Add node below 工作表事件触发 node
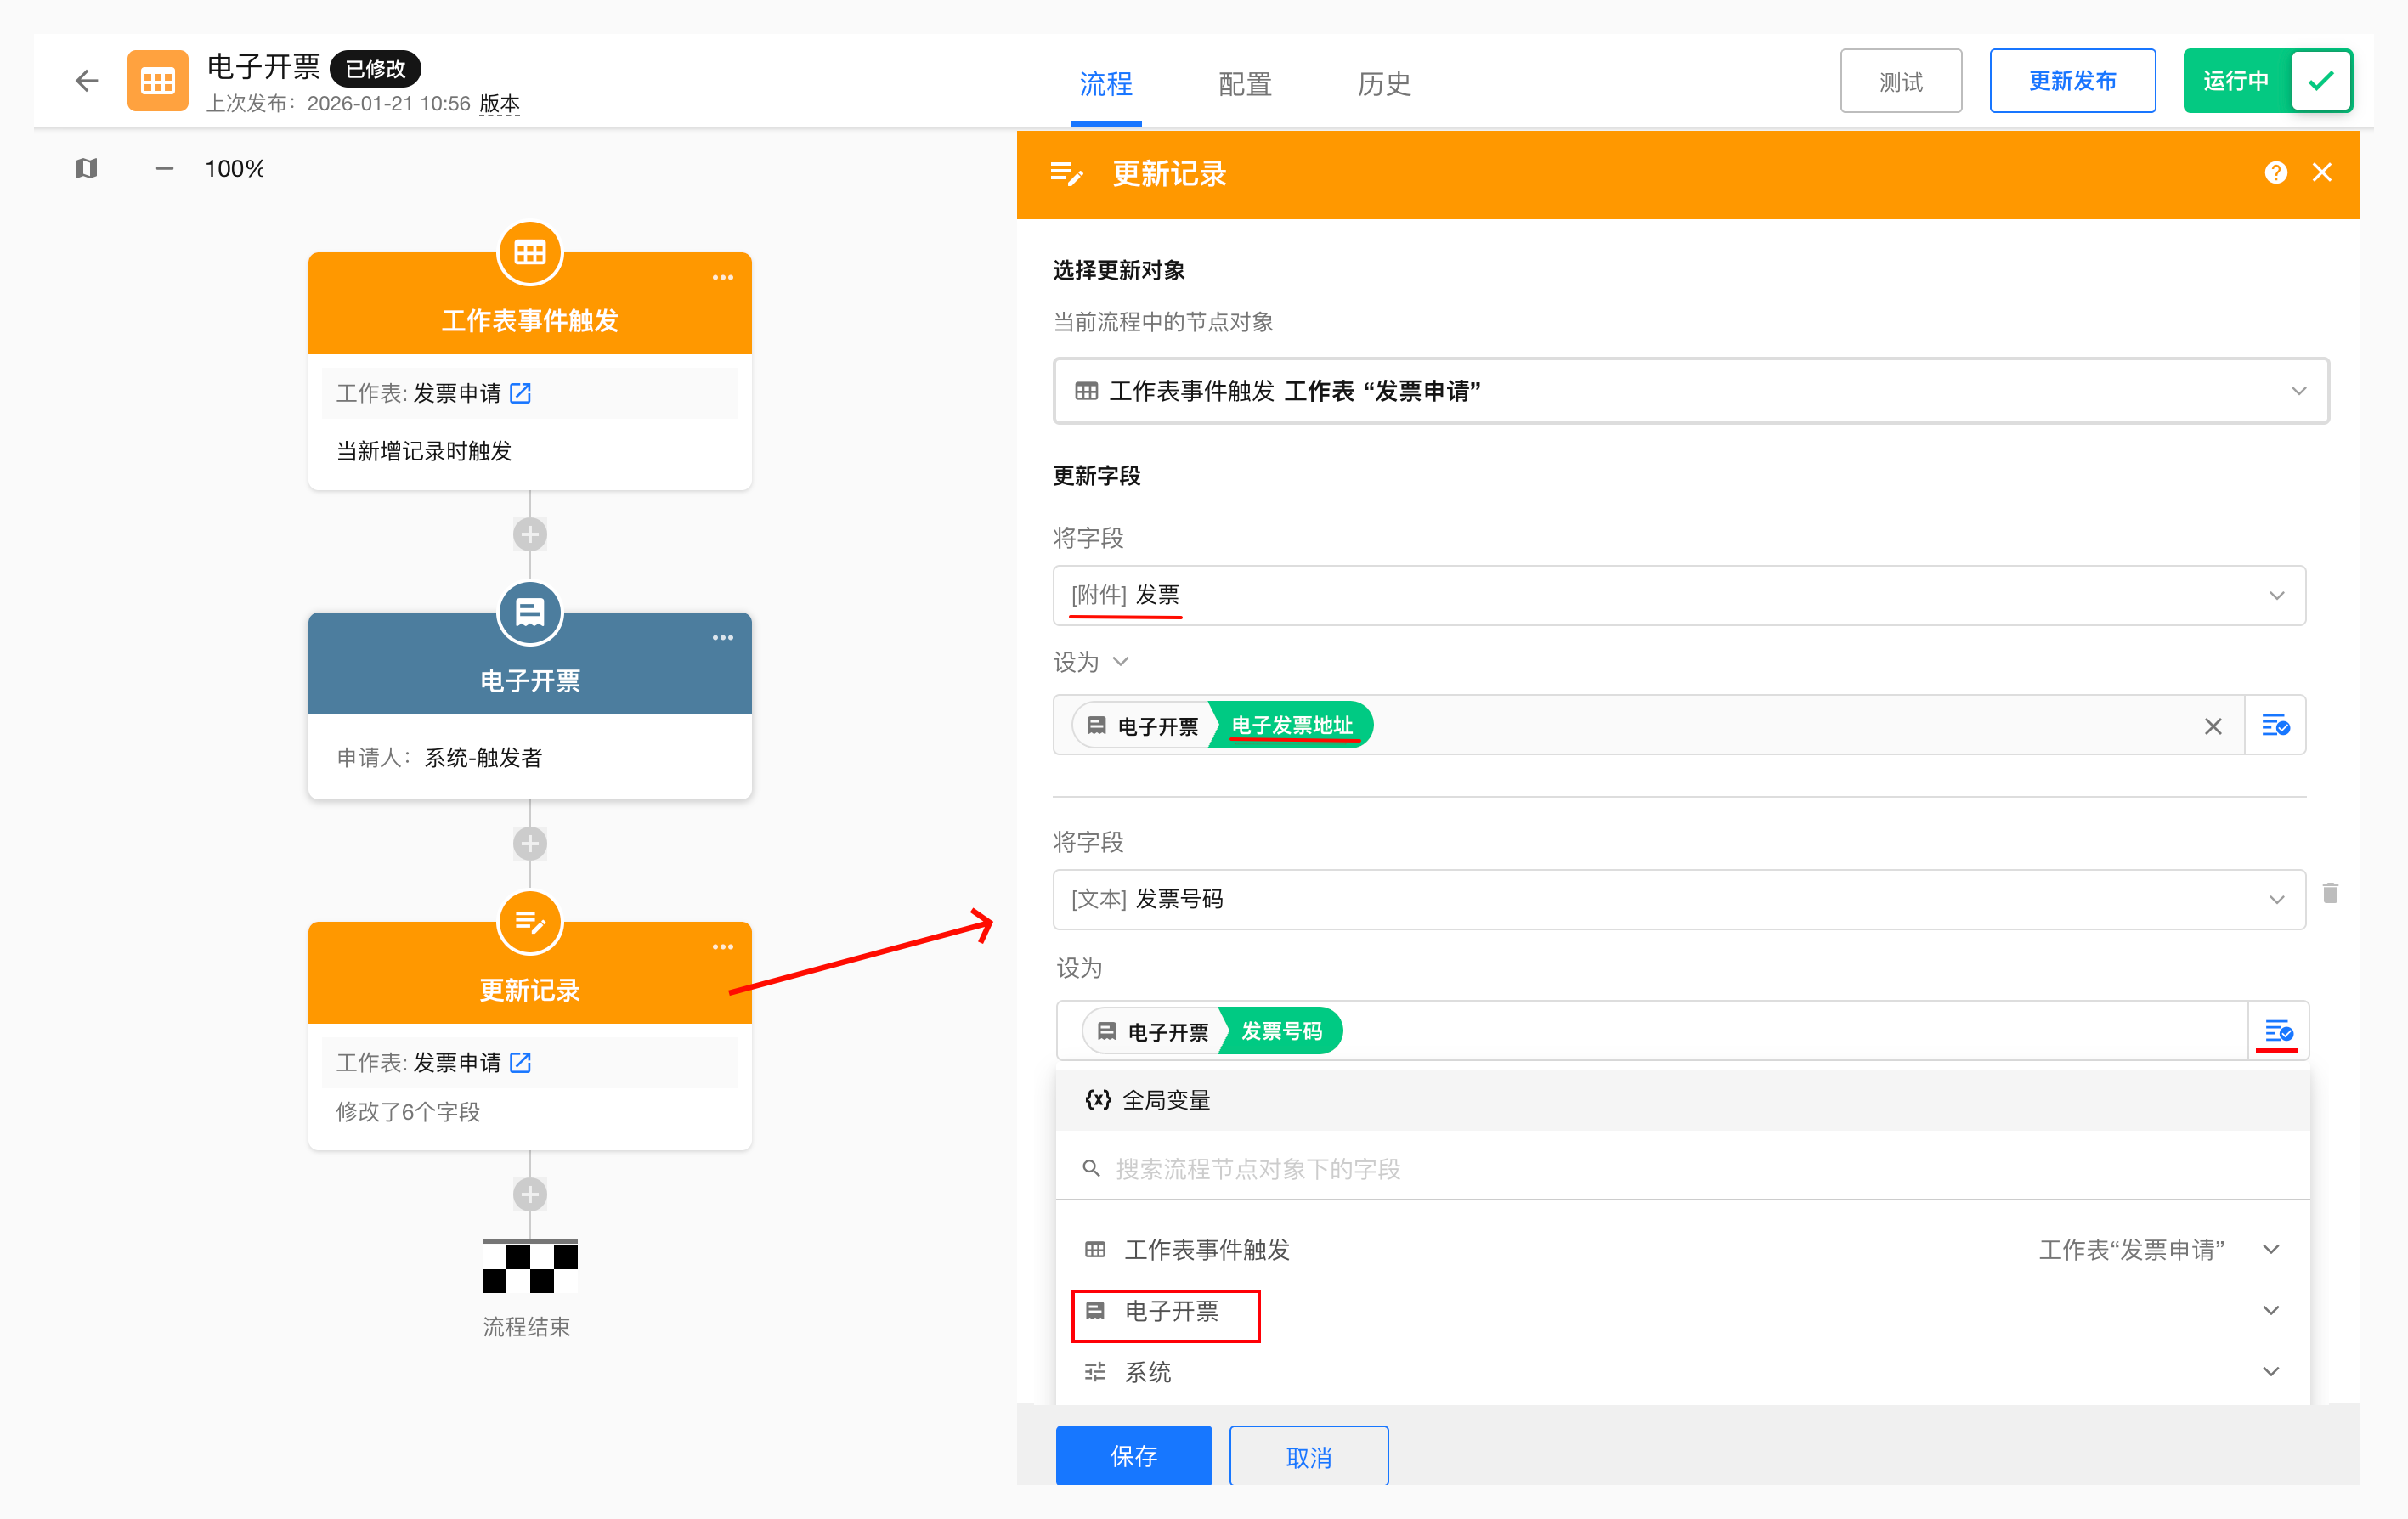The image size is (2408, 1519). 530,534
